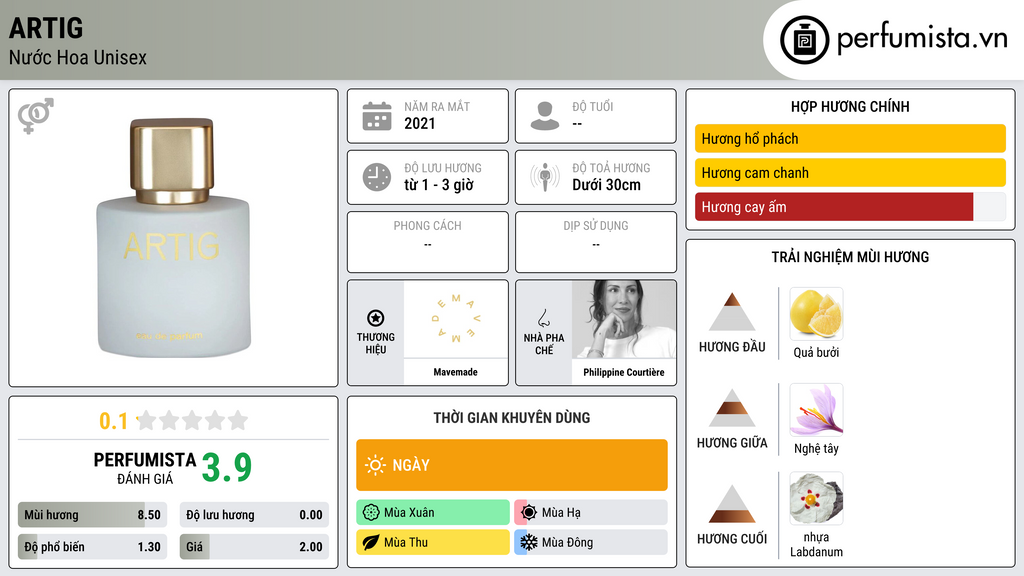Click the leaf icon for Mùa Thu
This screenshot has width=1024, height=576.
pyautogui.click(x=371, y=542)
